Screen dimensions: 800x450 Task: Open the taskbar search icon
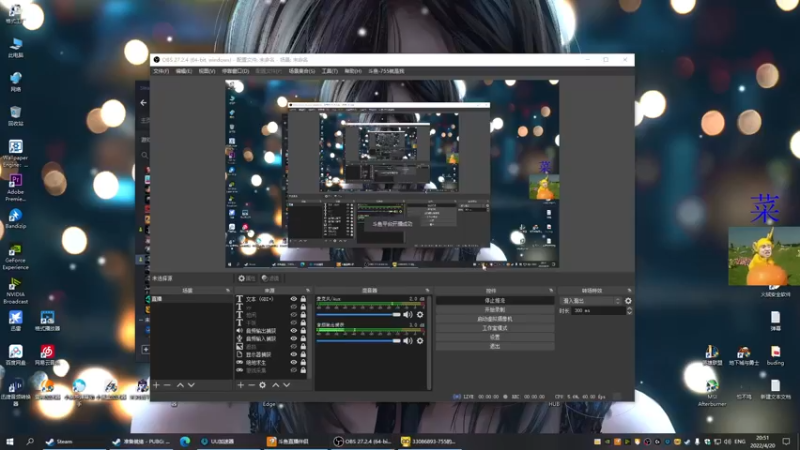30,441
